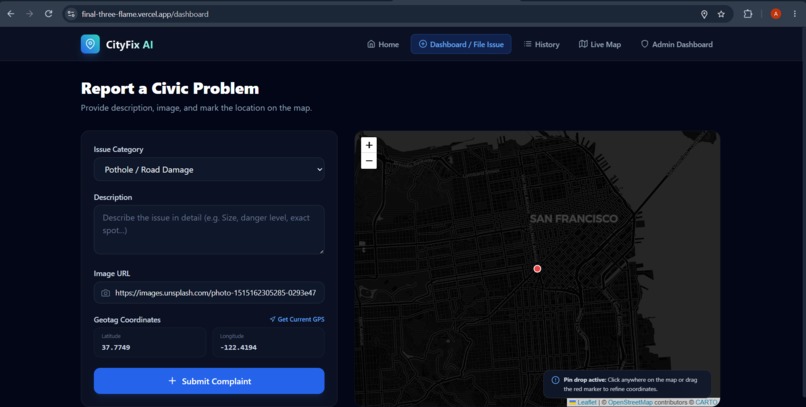806x407 pixels.
Task: Expand the Issue Category dropdown
Action: 209,169
